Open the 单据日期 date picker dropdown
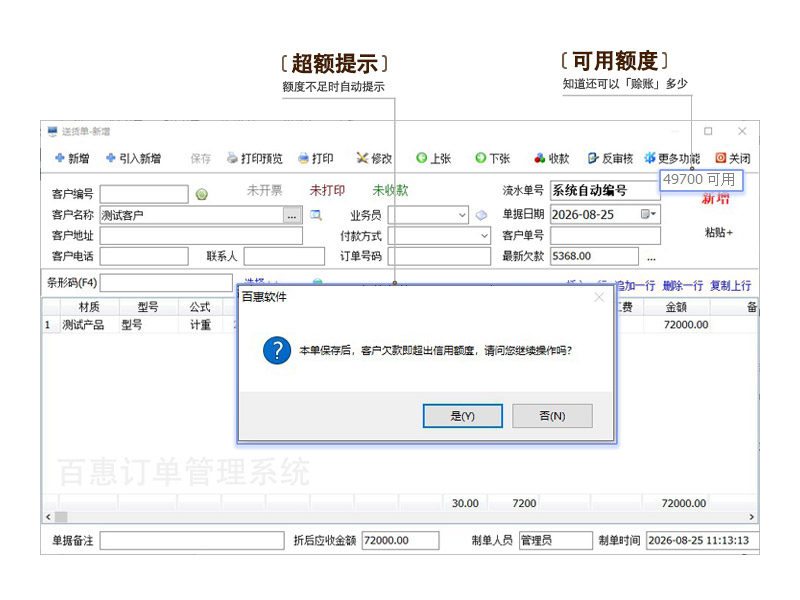This screenshot has width=800, height=600. (x=648, y=214)
